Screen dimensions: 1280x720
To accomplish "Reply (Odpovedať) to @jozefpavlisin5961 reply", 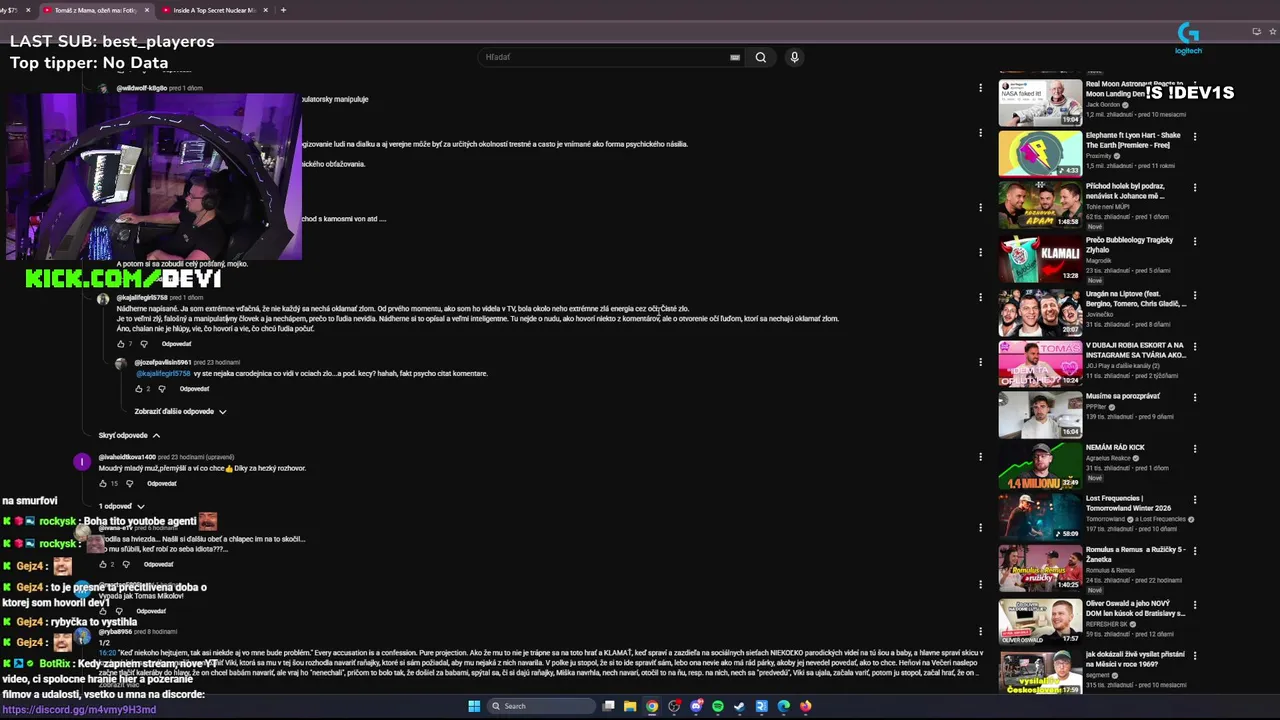I will pos(194,389).
